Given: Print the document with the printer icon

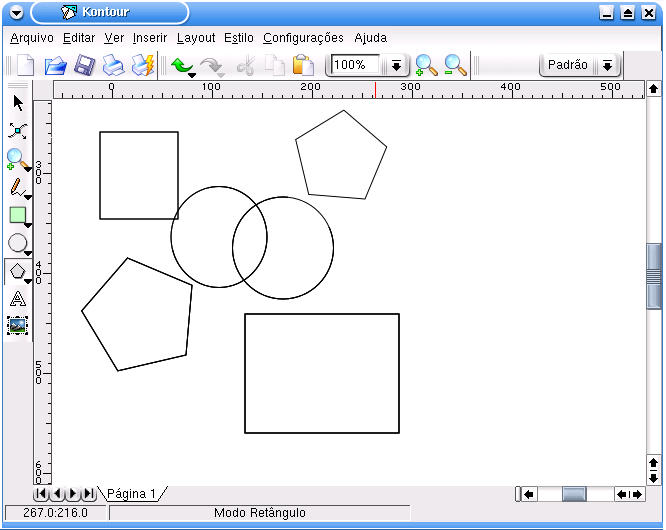Looking at the screenshot, I should click(113, 65).
